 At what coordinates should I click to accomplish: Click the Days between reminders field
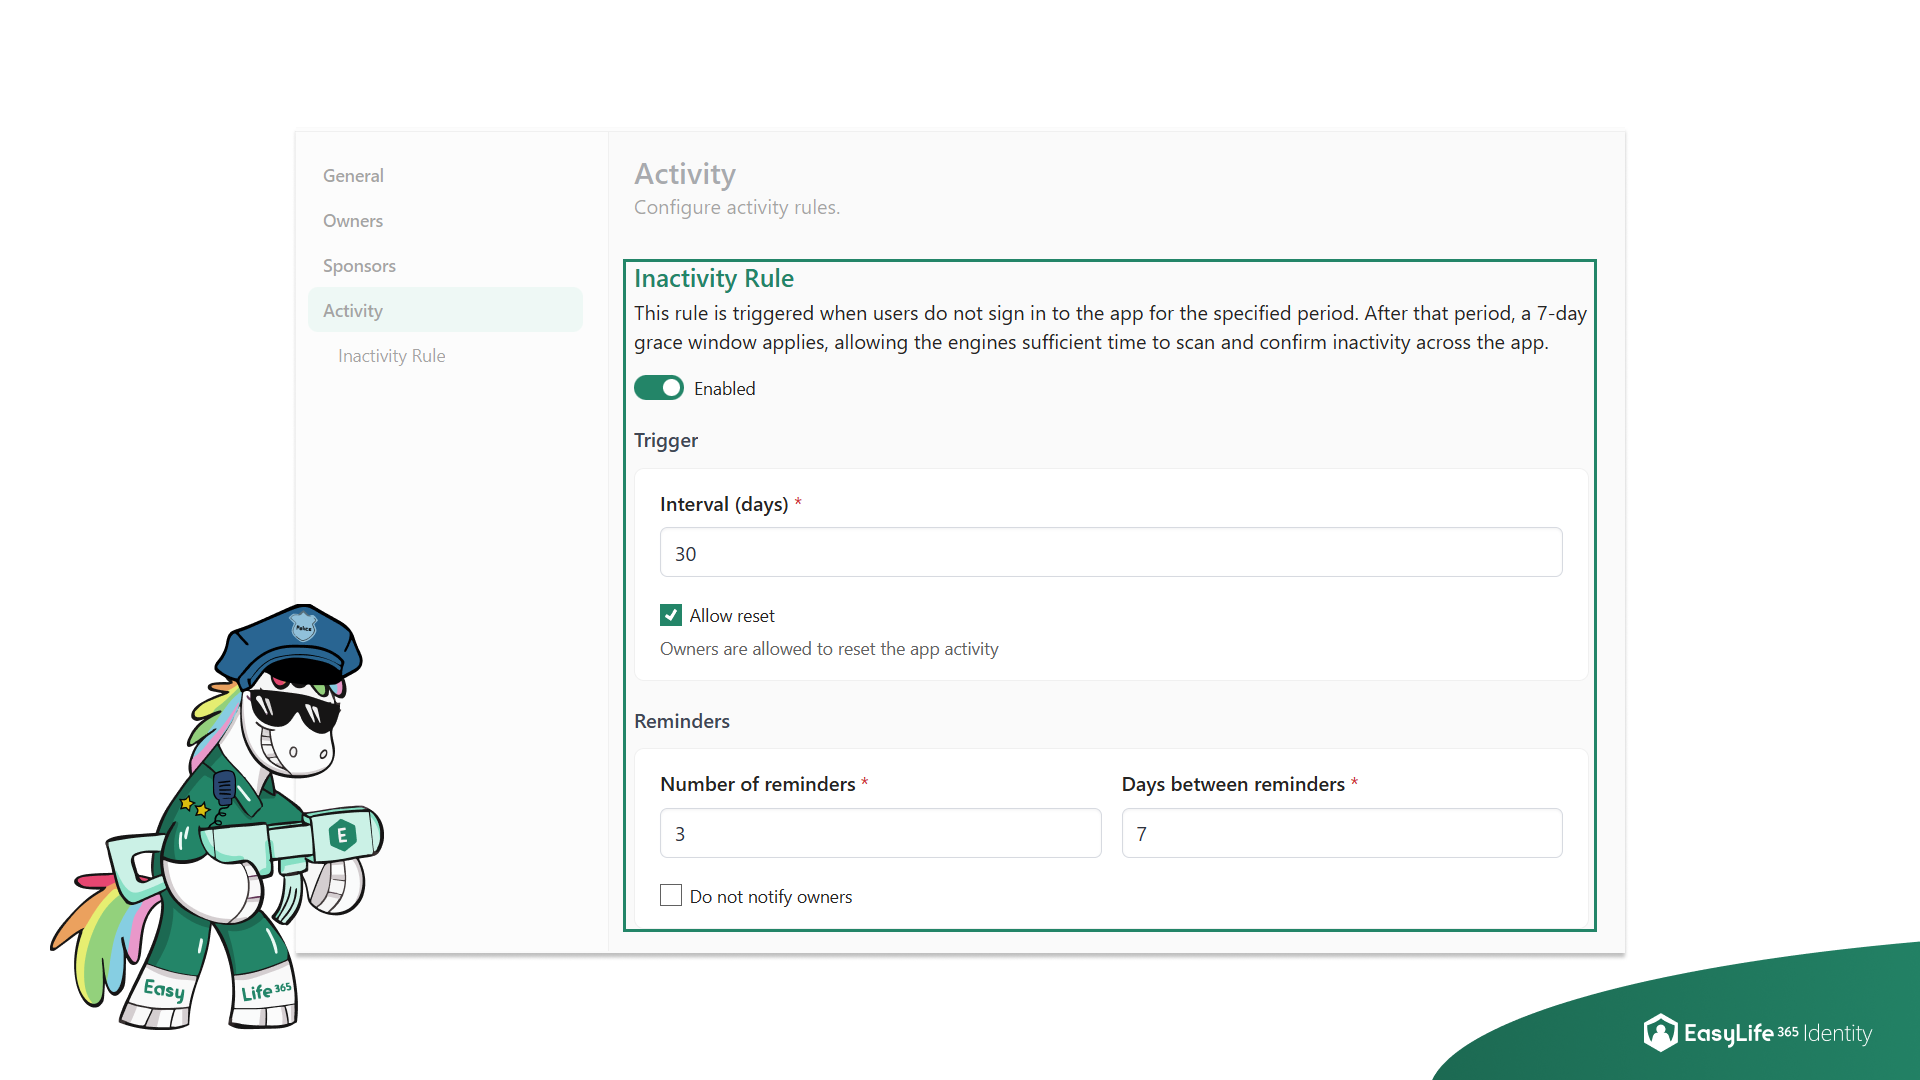[1341, 833]
